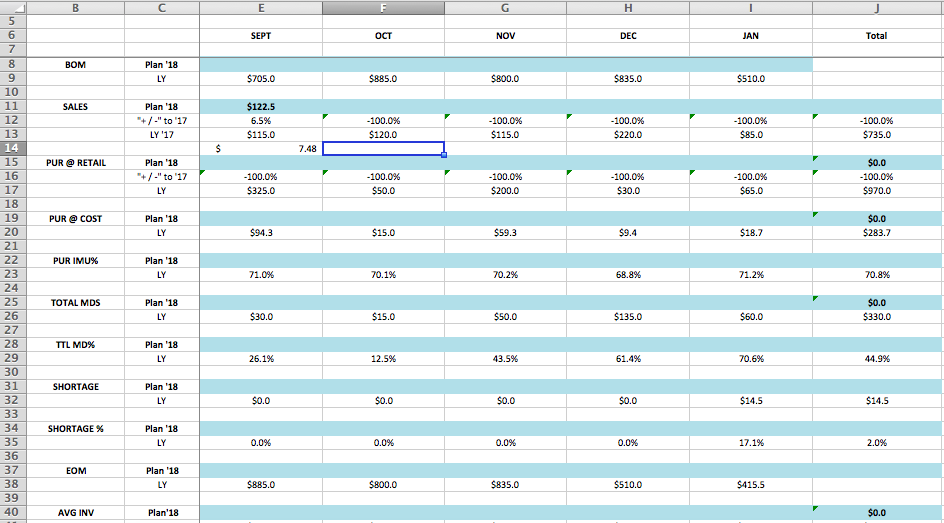Click the 17.1% shortage percent cell

[x=751, y=442]
